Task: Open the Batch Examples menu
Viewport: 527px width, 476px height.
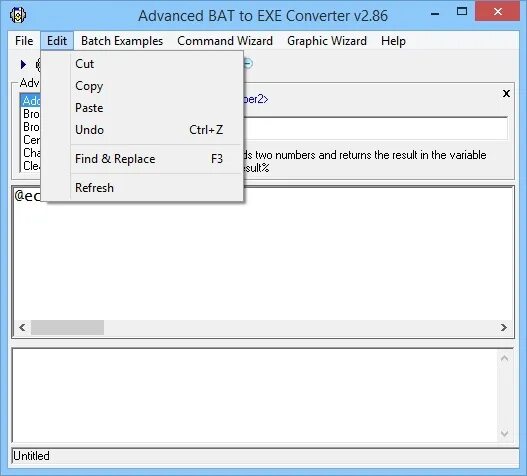Action: point(122,41)
